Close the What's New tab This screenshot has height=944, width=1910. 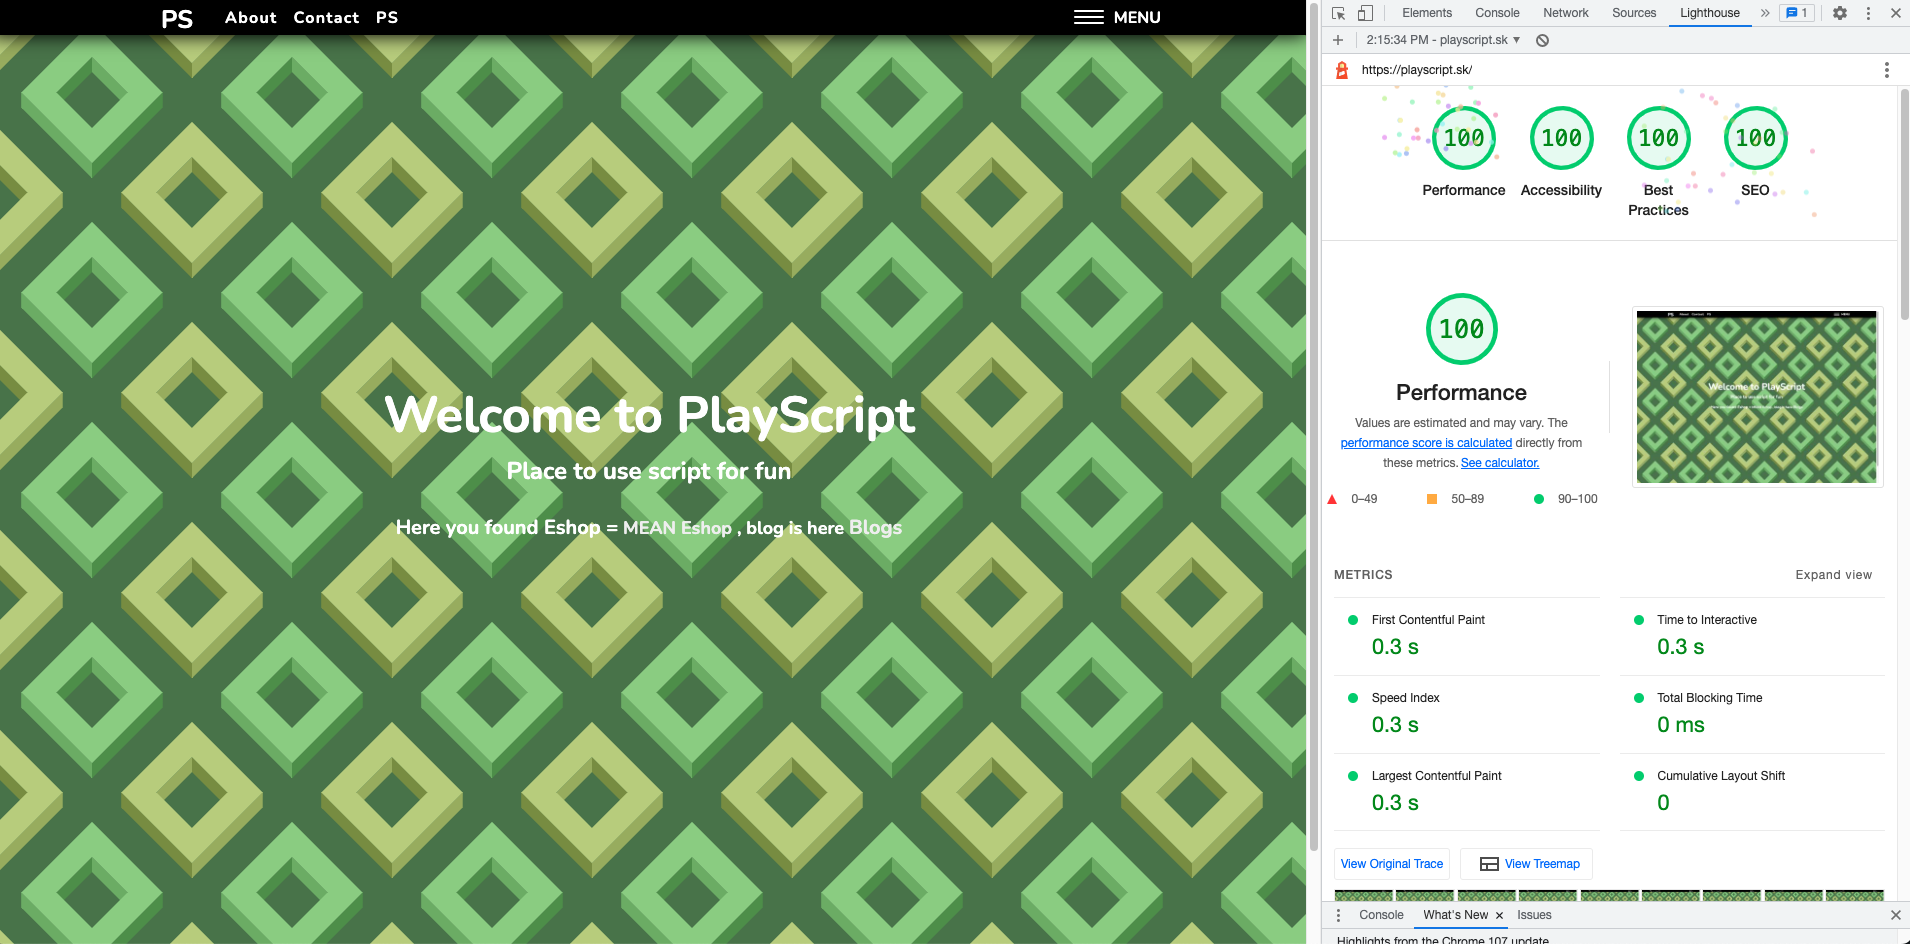pos(1499,916)
